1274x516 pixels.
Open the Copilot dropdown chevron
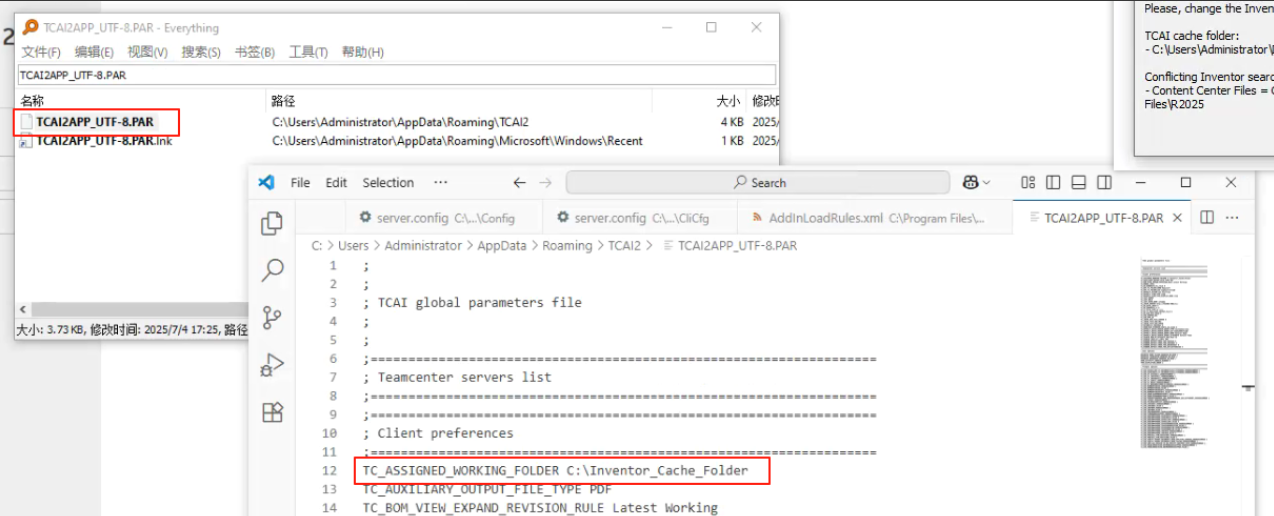[987, 183]
